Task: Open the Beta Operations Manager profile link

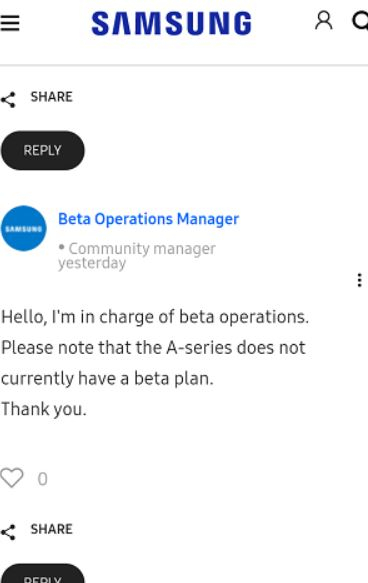Action: coord(148,219)
